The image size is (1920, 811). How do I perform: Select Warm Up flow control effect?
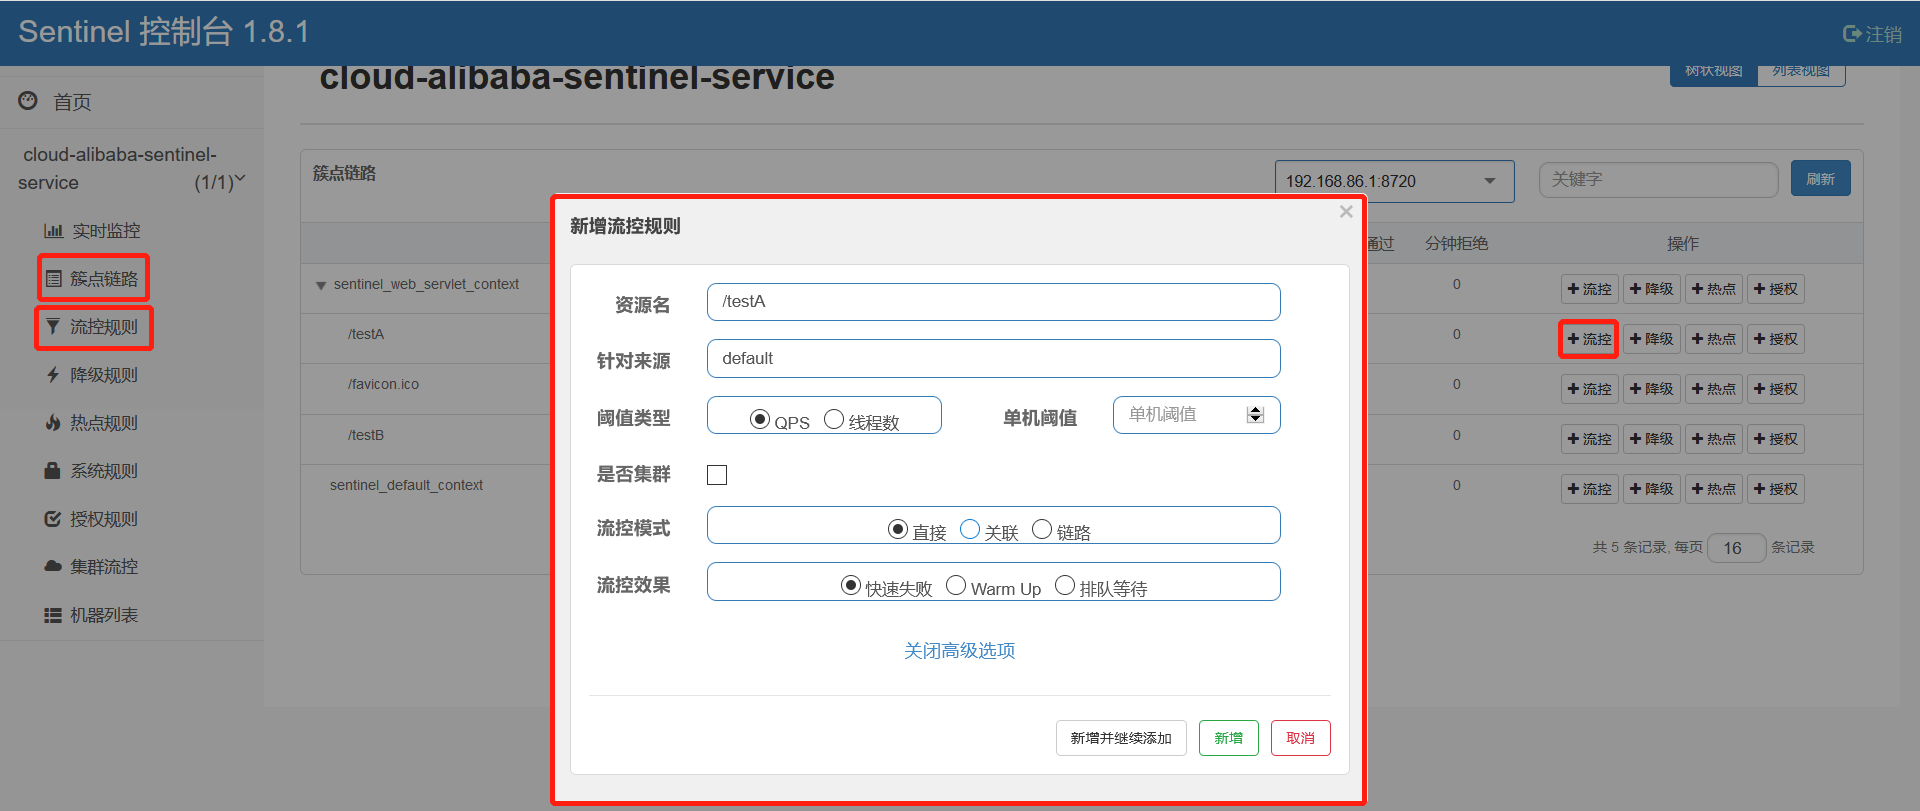pos(956,585)
